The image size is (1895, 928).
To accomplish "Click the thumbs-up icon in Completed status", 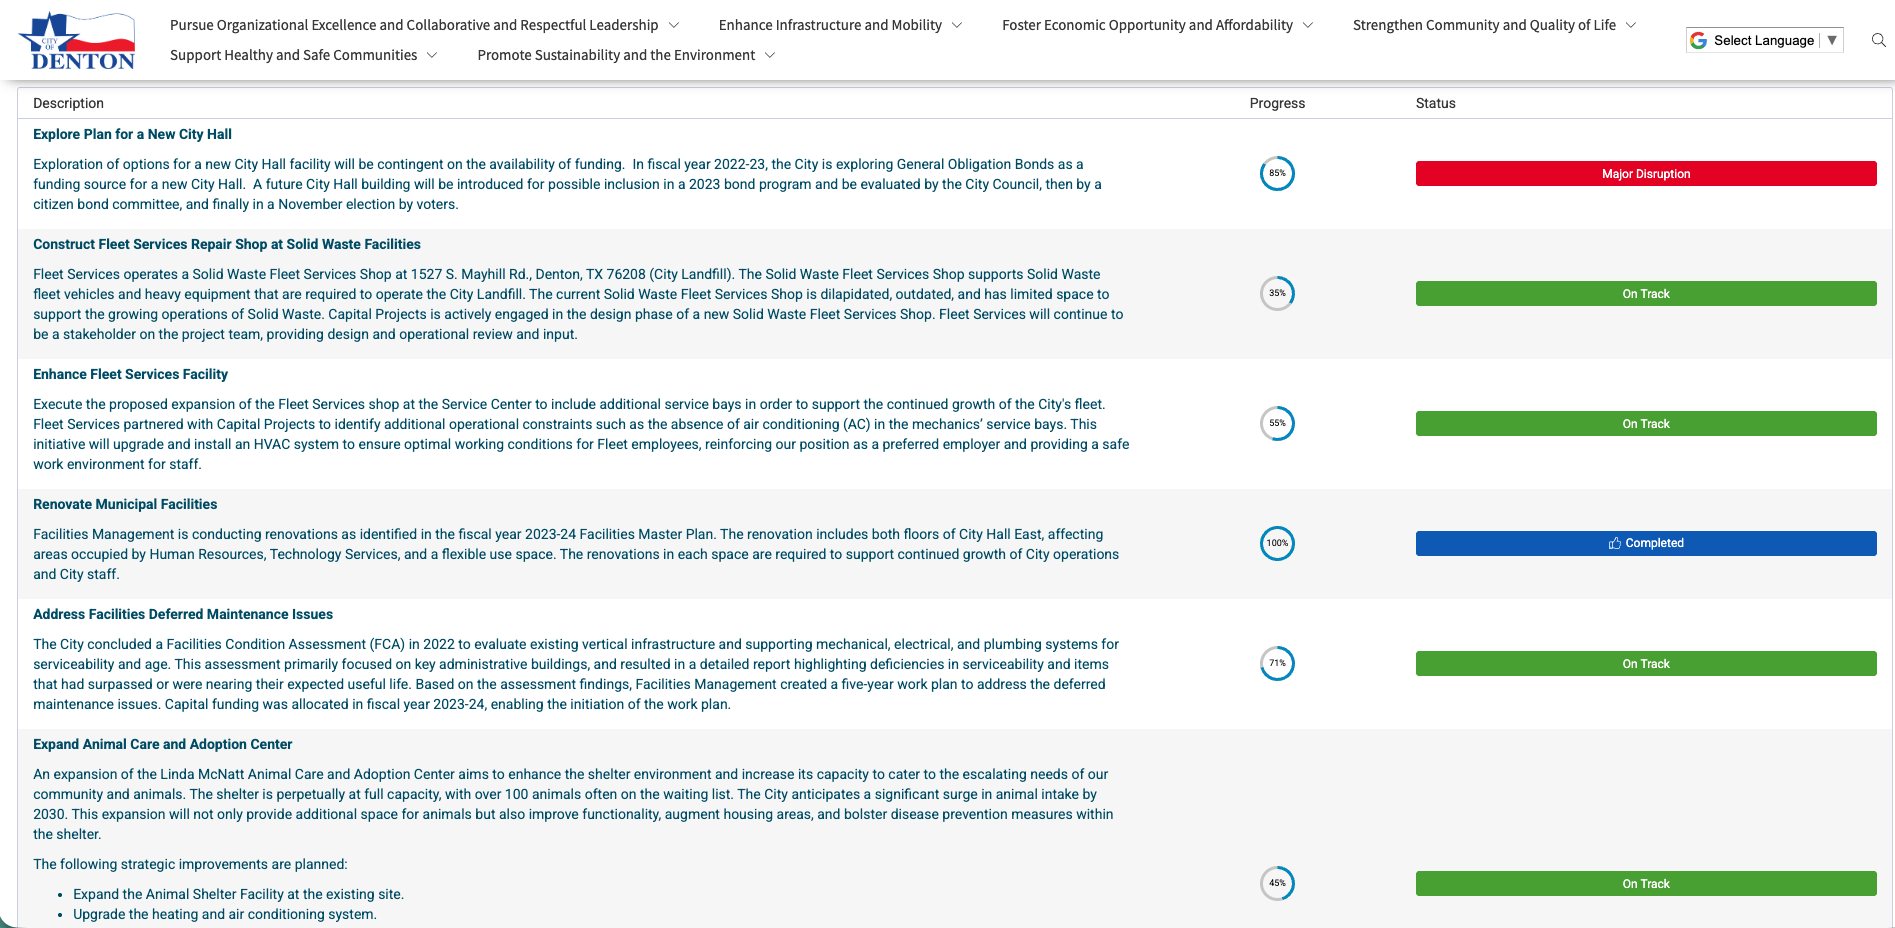I will tap(1614, 543).
